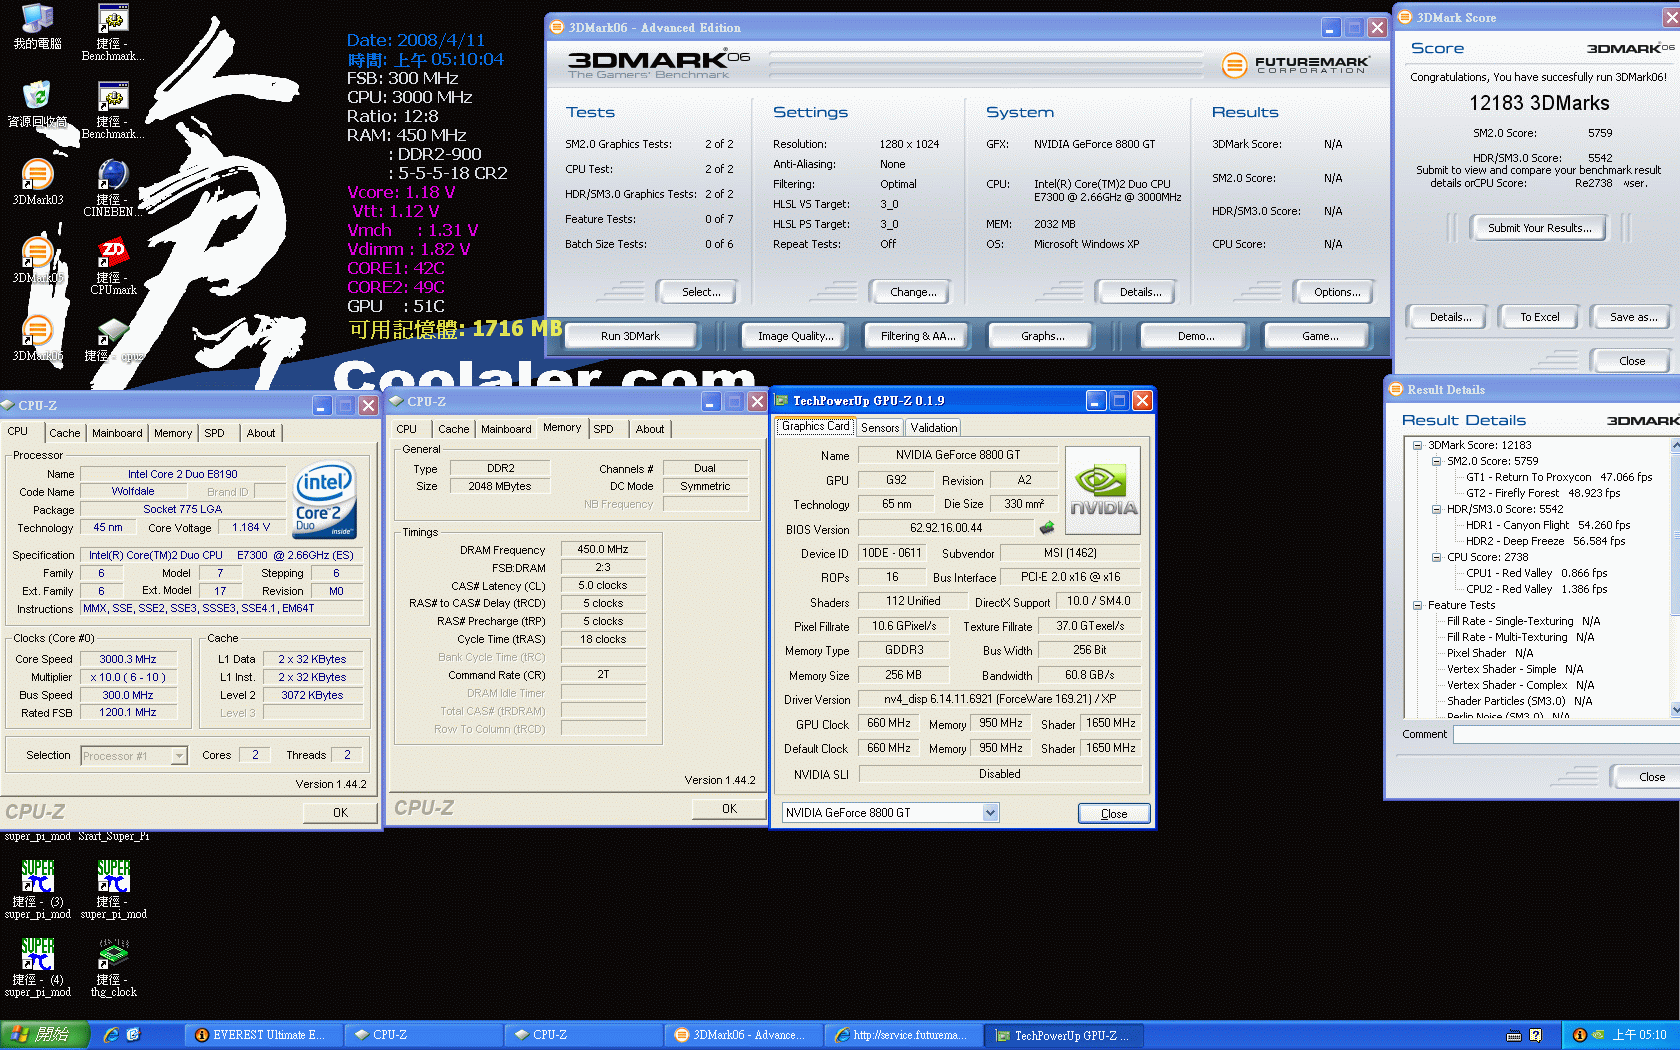Image resolution: width=1680 pixels, height=1050 pixels.
Task: Click the Run 3DMark button
Action: (x=630, y=336)
